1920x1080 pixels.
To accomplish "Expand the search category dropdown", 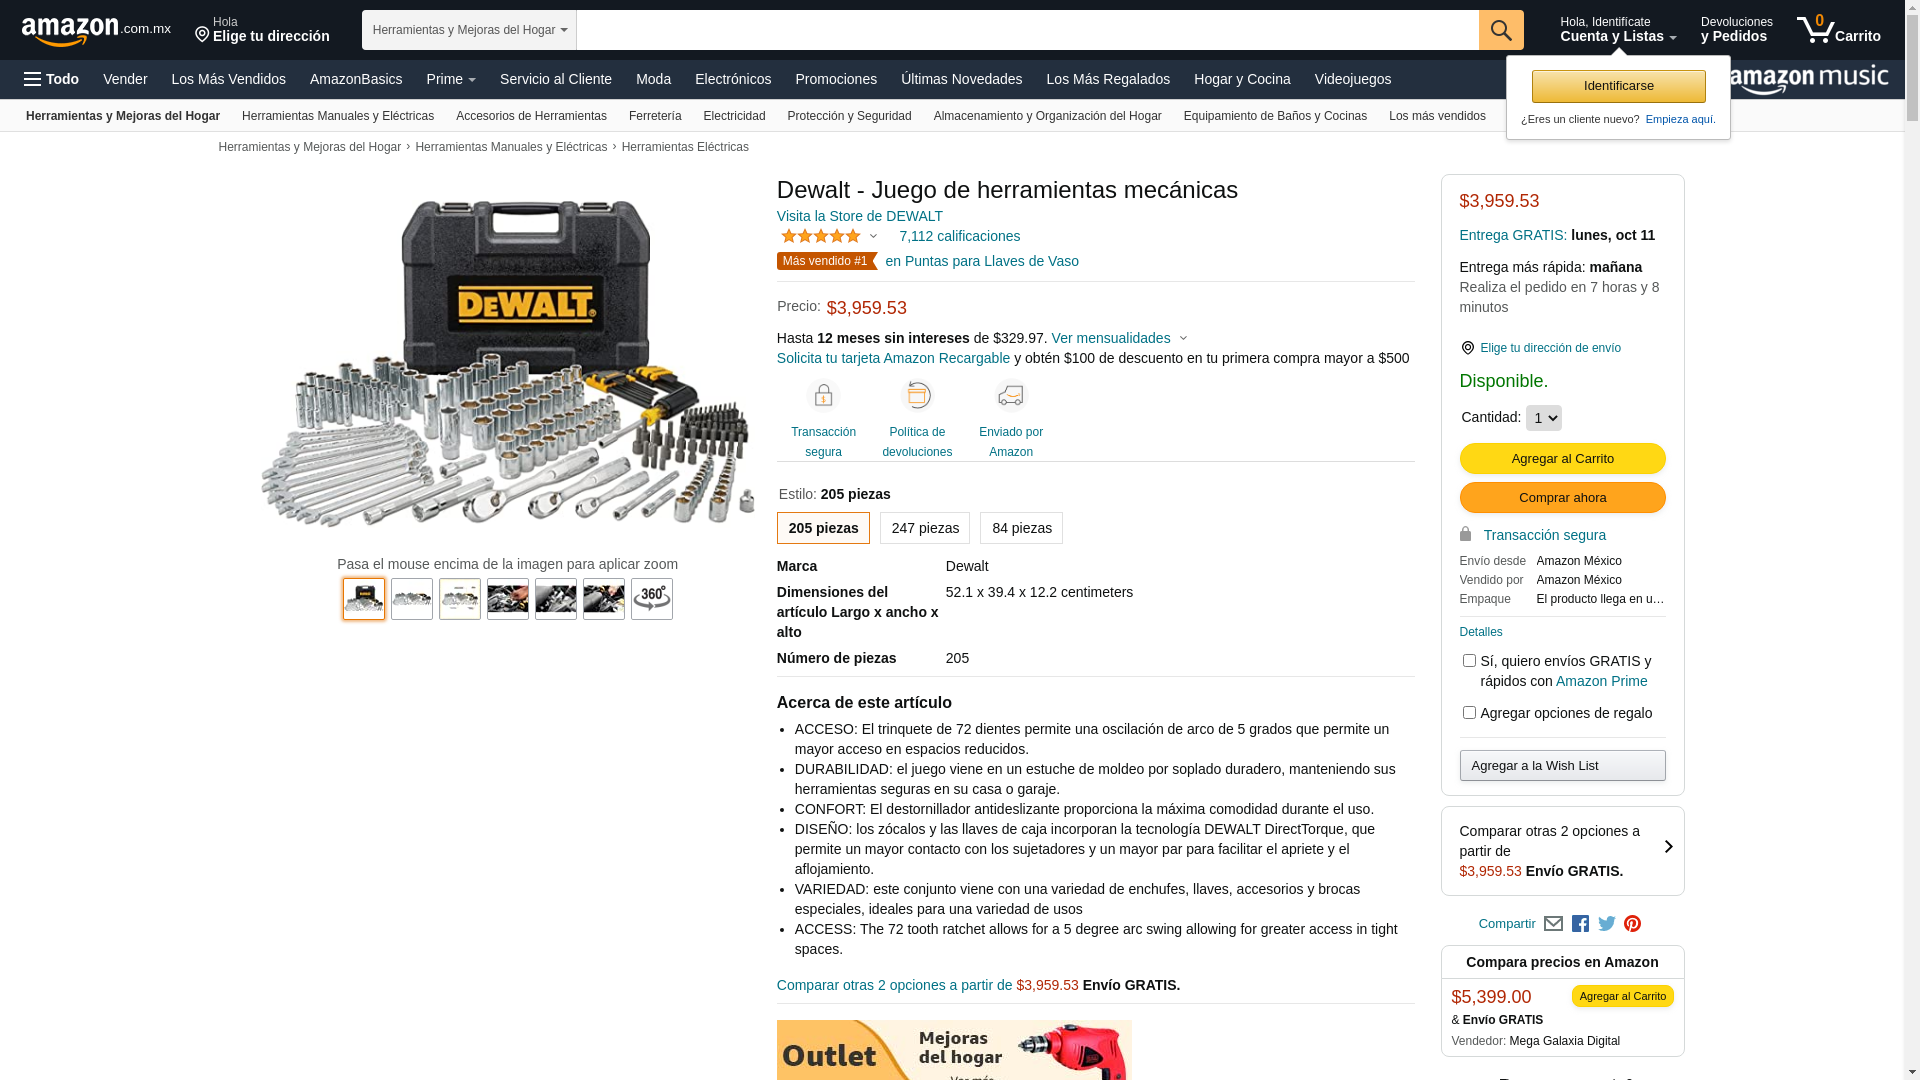I will coord(469,30).
